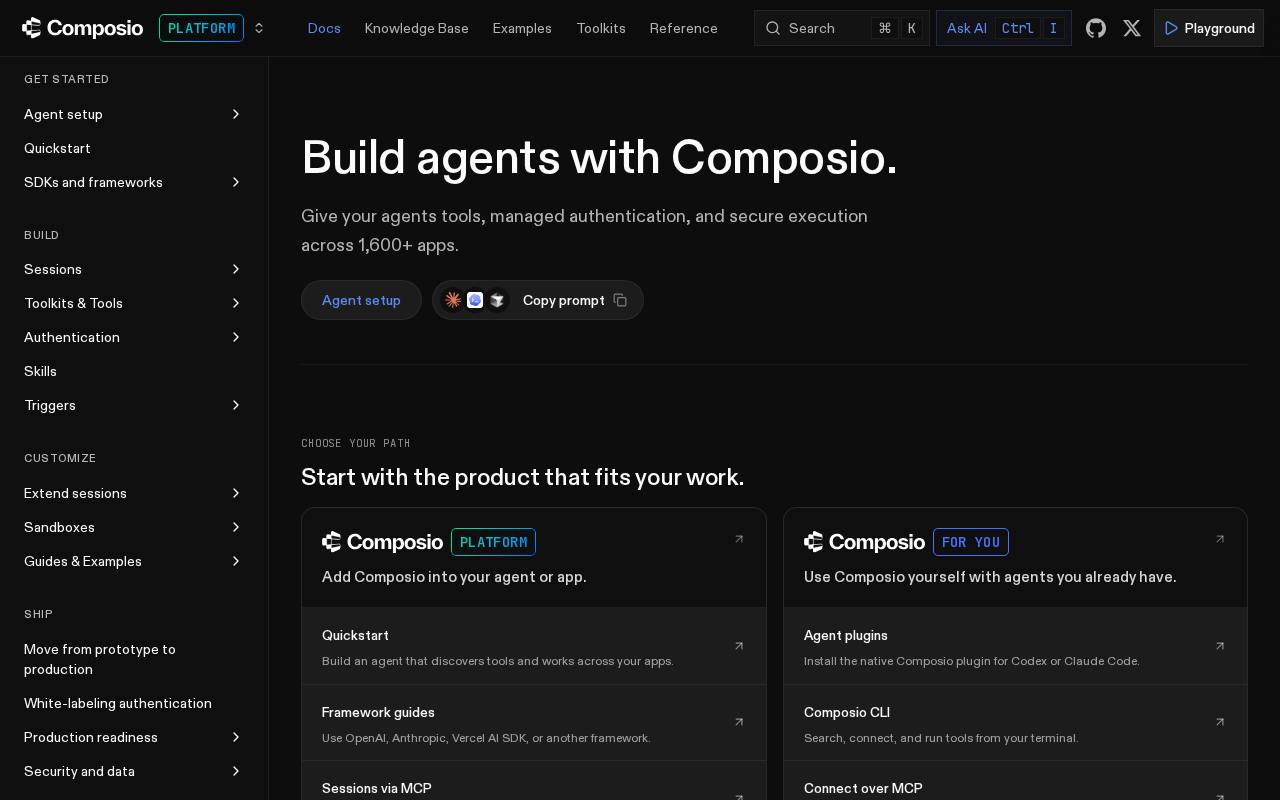Switch to the Docs tab
The width and height of the screenshot is (1280, 800).
[x=324, y=28]
